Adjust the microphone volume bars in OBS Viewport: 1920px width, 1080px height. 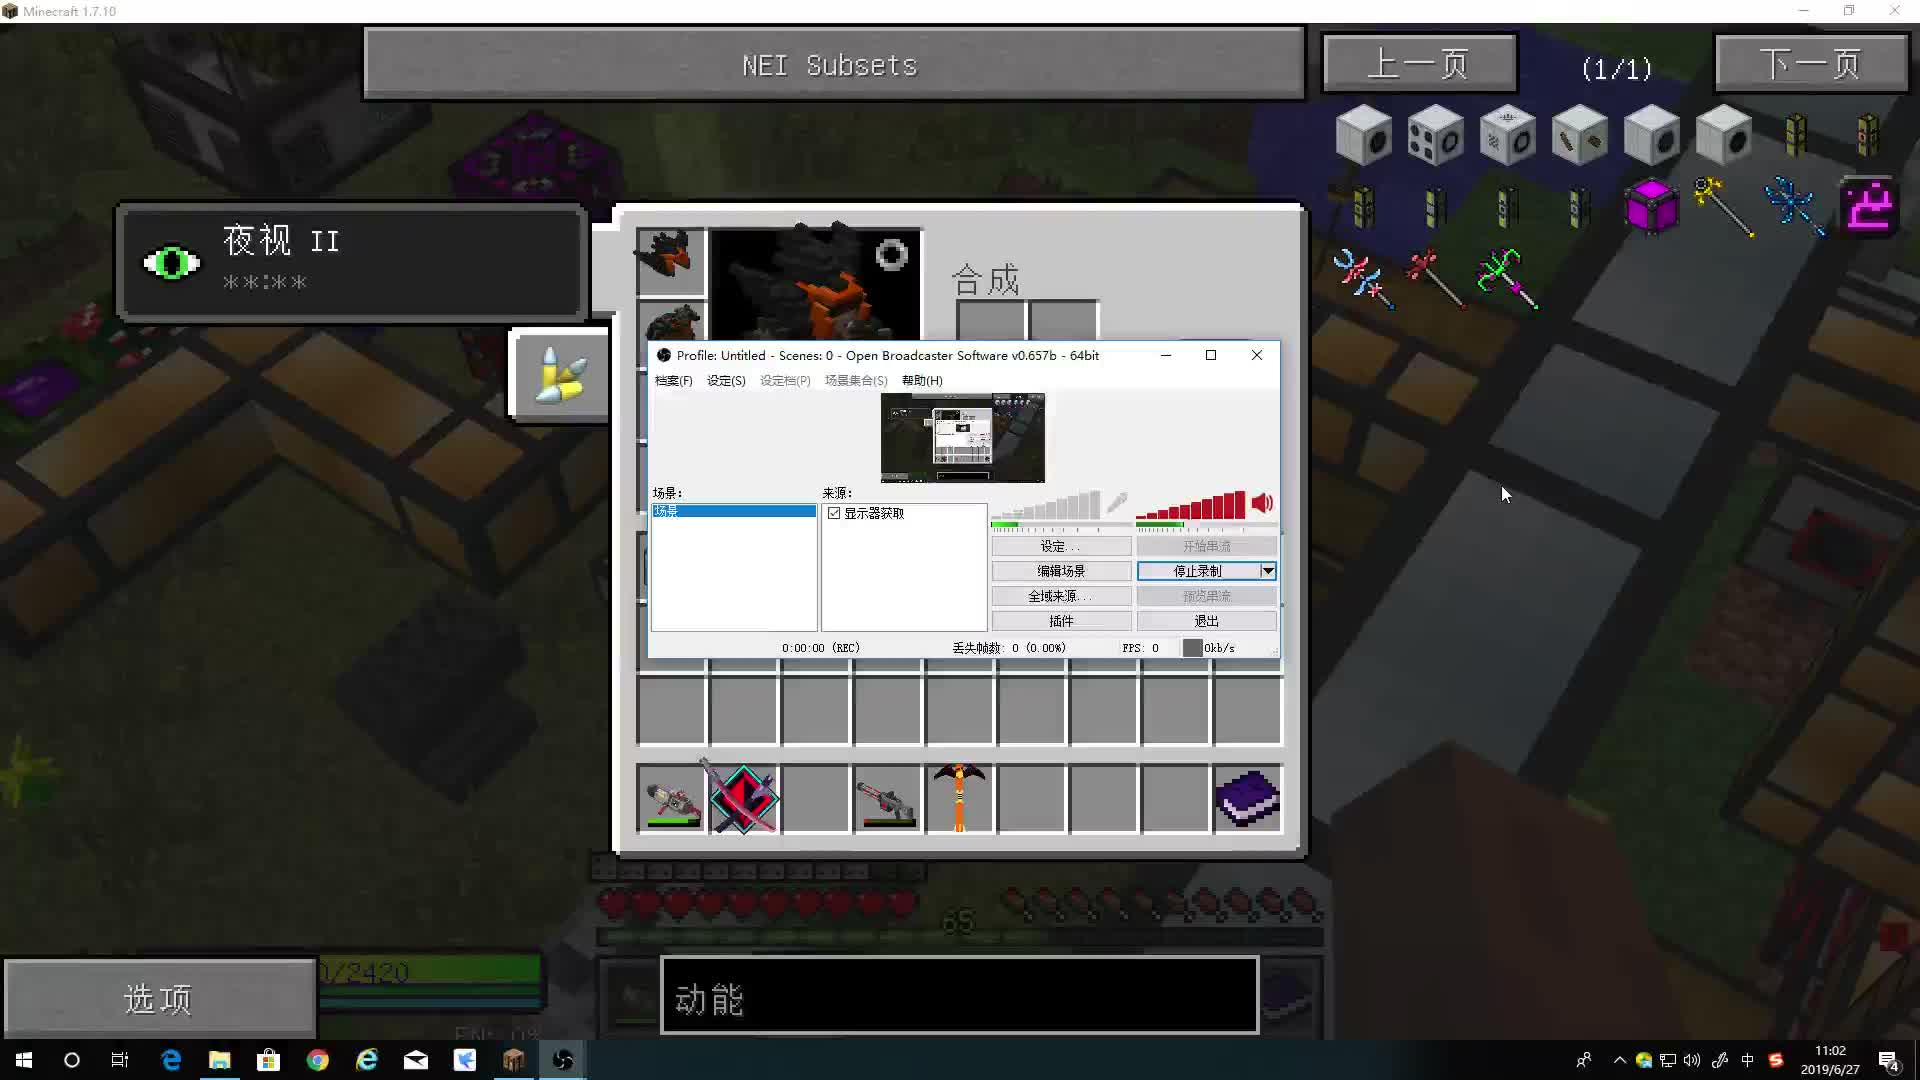tap(1046, 505)
